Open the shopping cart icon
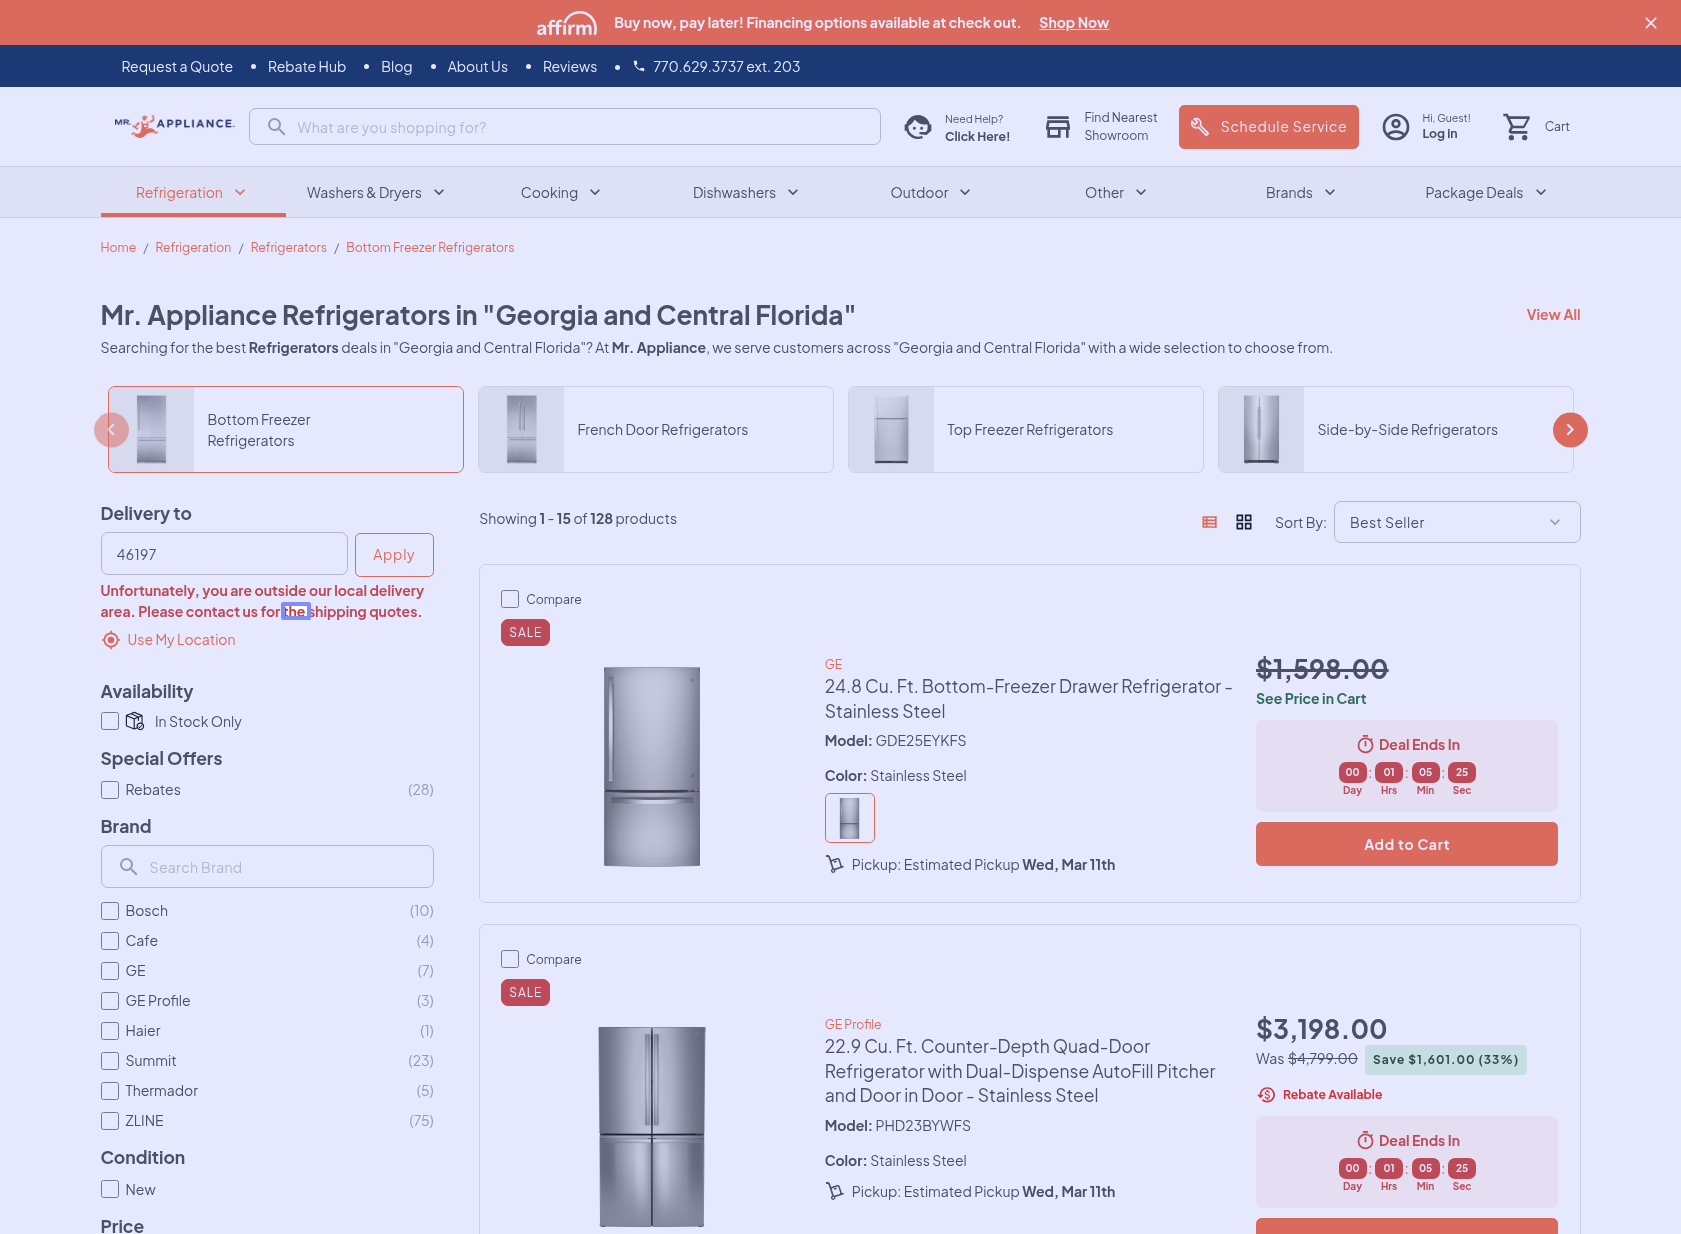The height and width of the screenshot is (1234, 1681). pyautogui.click(x=1517, y=127)
